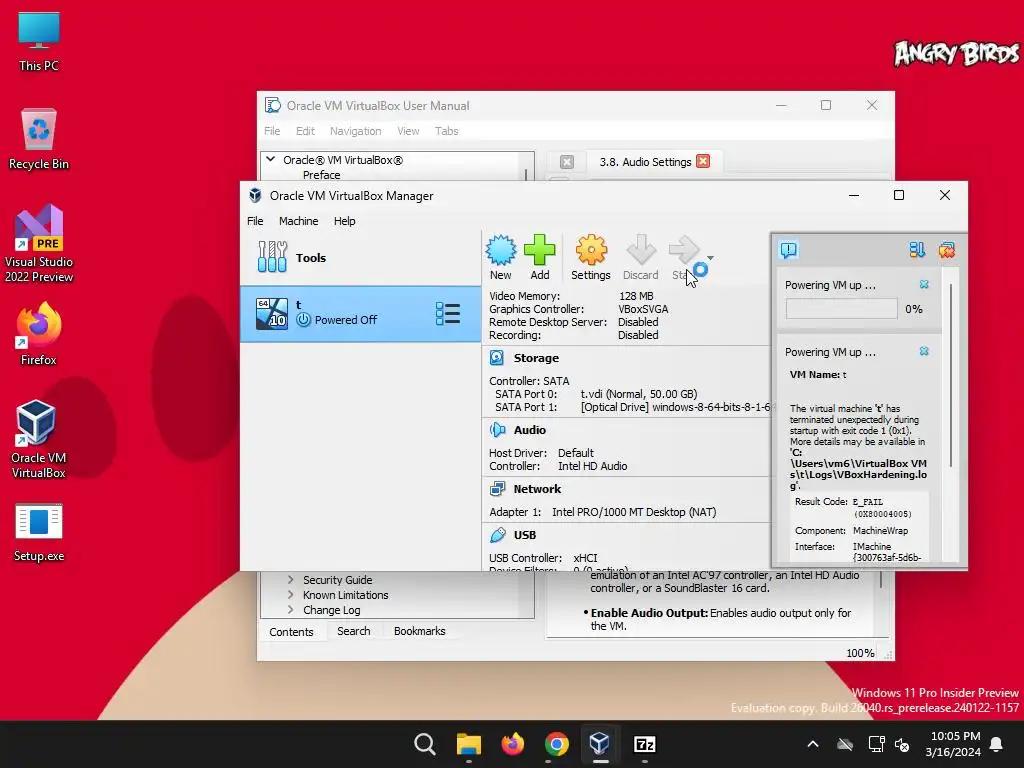Collapse the Oracle VM VirtualBox tree node
1024x768 pixels.
tap(270, 159)
